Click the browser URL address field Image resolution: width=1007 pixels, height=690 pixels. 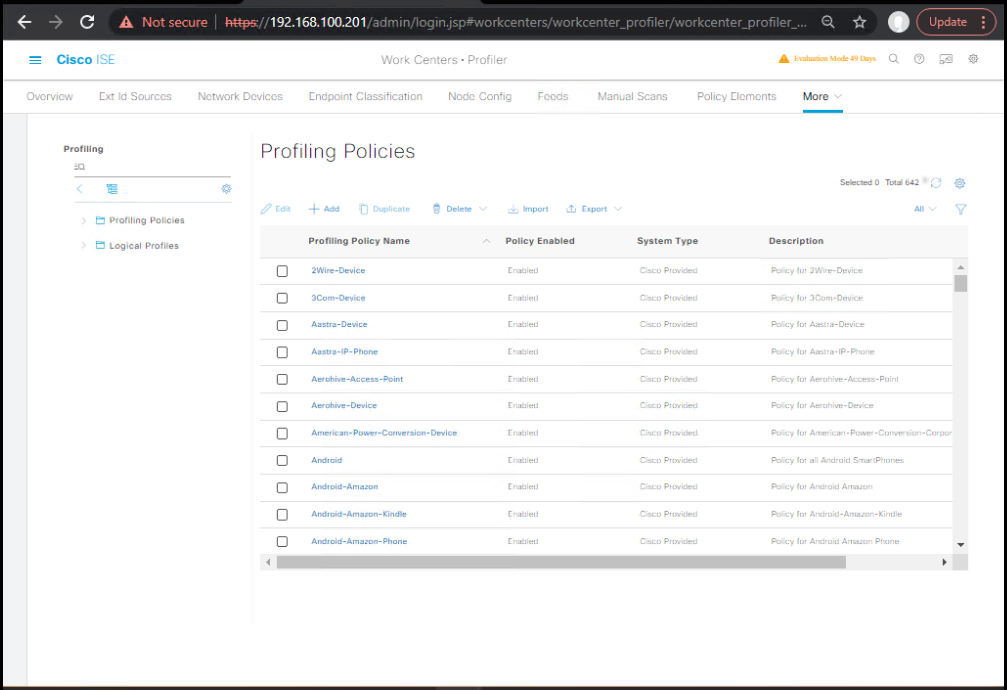516,22
